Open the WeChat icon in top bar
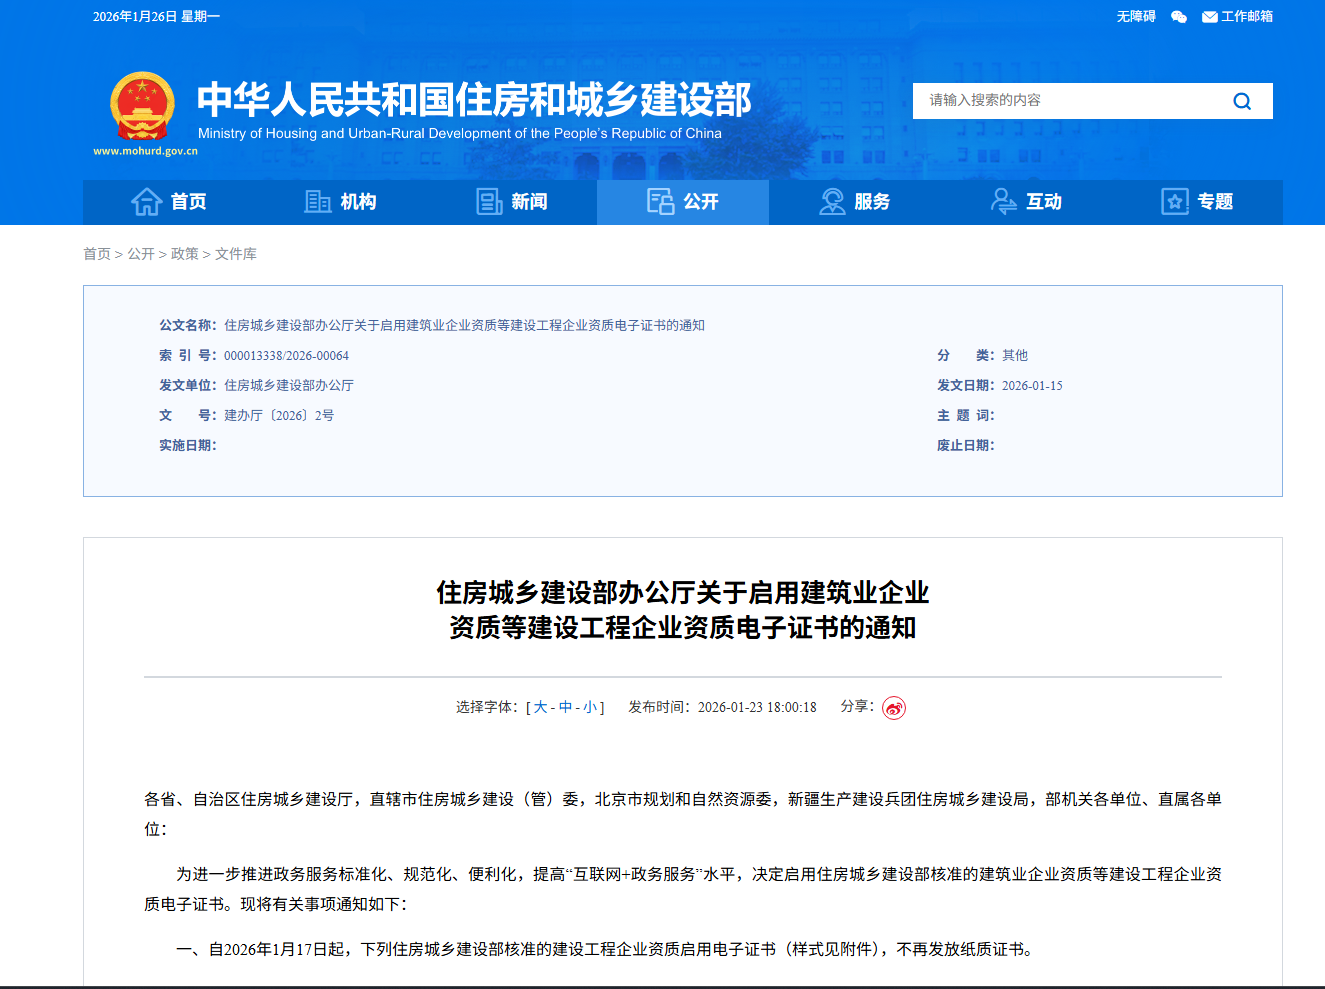This screenshot has height=989, width=1325. click(x=1179, y=17)
